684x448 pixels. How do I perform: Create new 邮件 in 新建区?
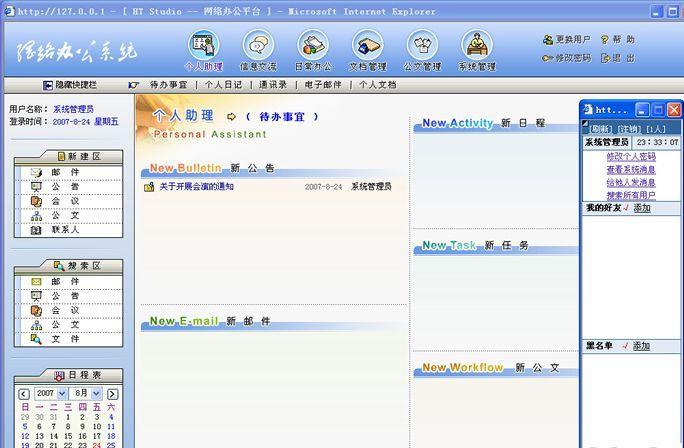click(66, 173)
